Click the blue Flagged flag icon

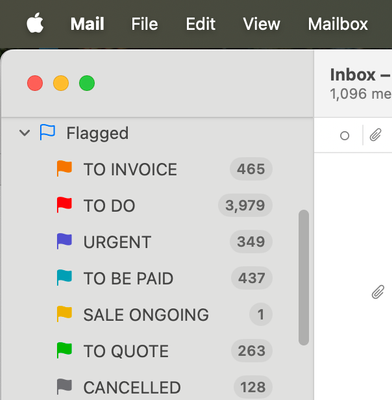[x=47, y=132]
